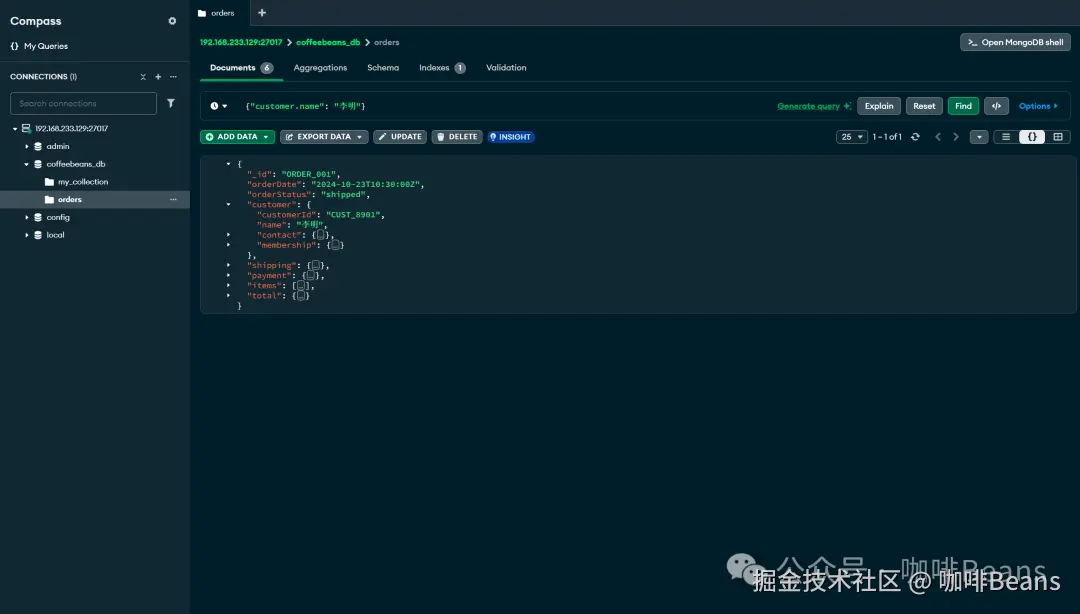Open connections filter icon
Image resolution: width=1080 pixels, height=614 pixels.
(x=171, y=103)
